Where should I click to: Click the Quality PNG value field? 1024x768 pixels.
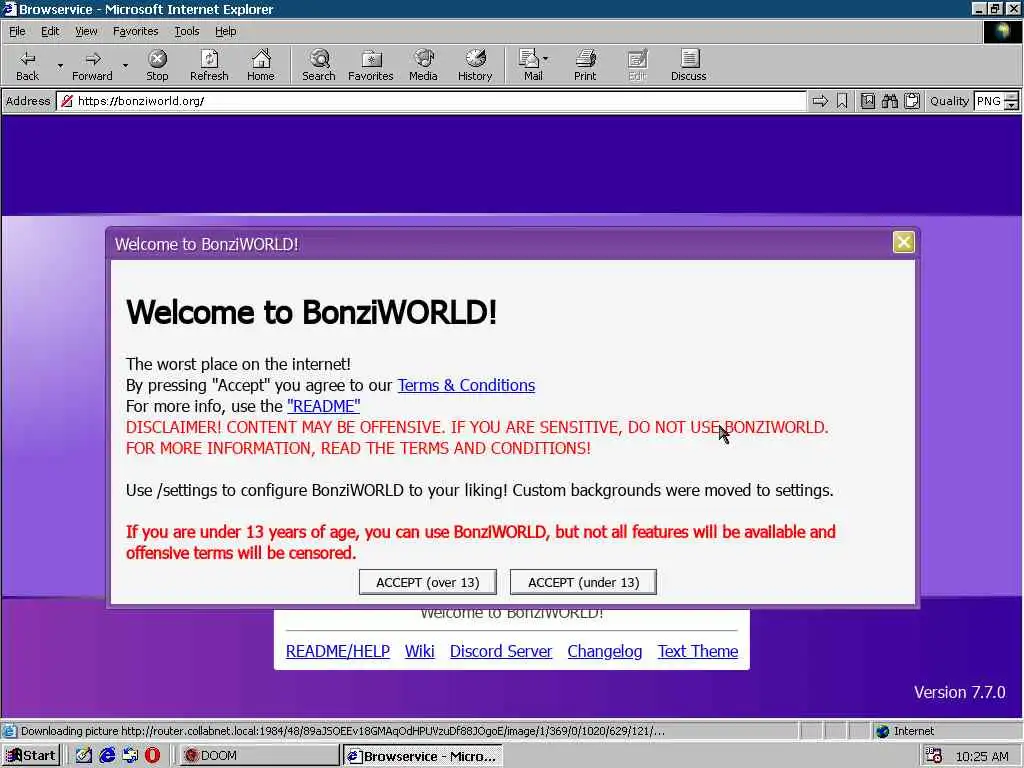989,101
